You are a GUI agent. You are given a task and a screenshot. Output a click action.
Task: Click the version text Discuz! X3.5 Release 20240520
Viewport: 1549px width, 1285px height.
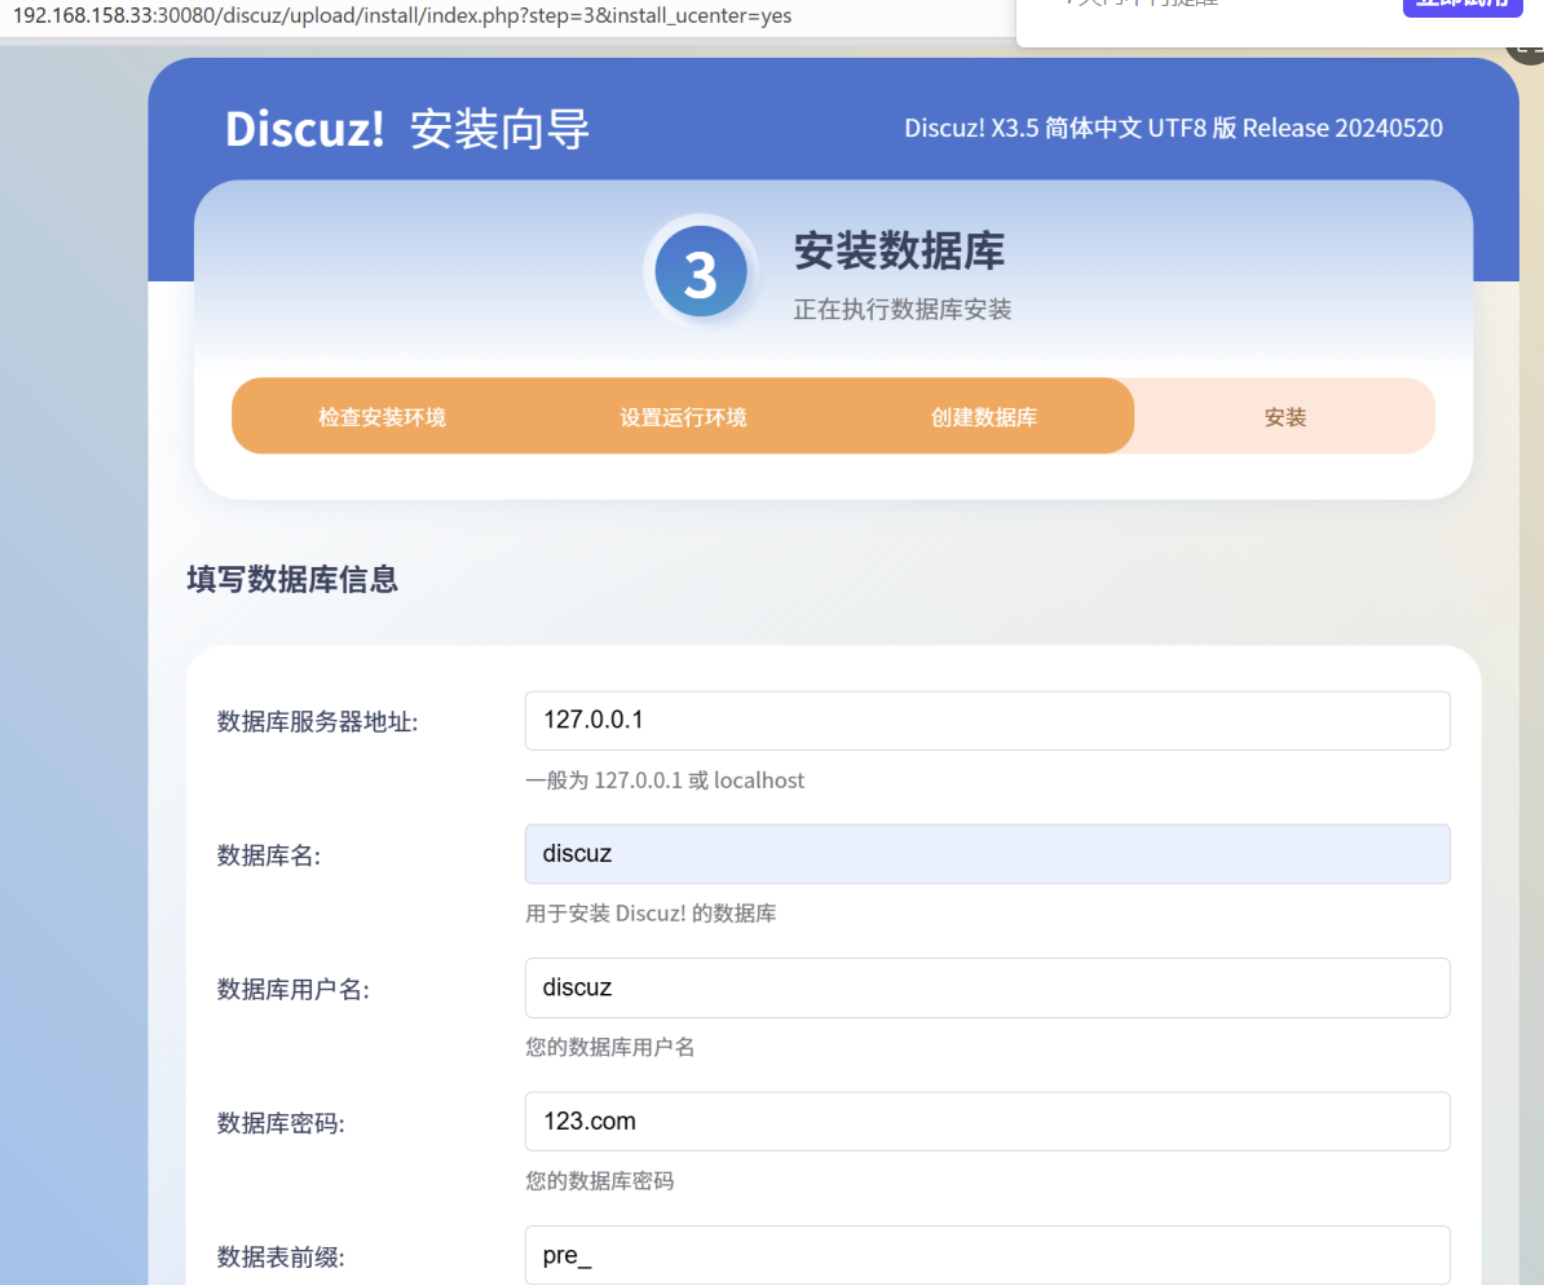point(1173,128)
